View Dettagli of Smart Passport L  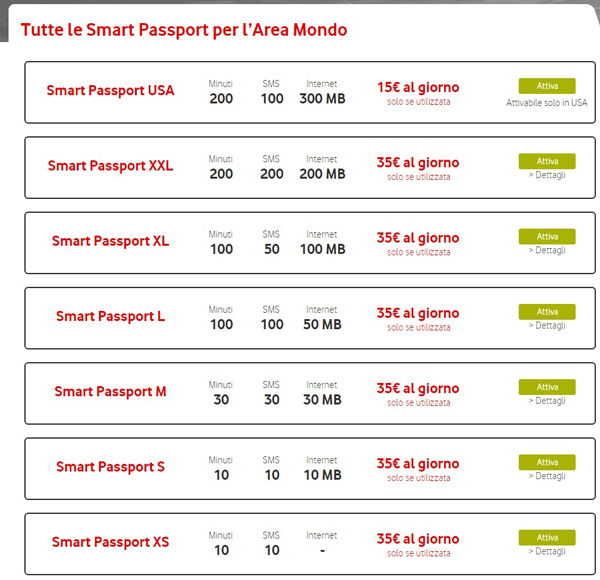547,326
